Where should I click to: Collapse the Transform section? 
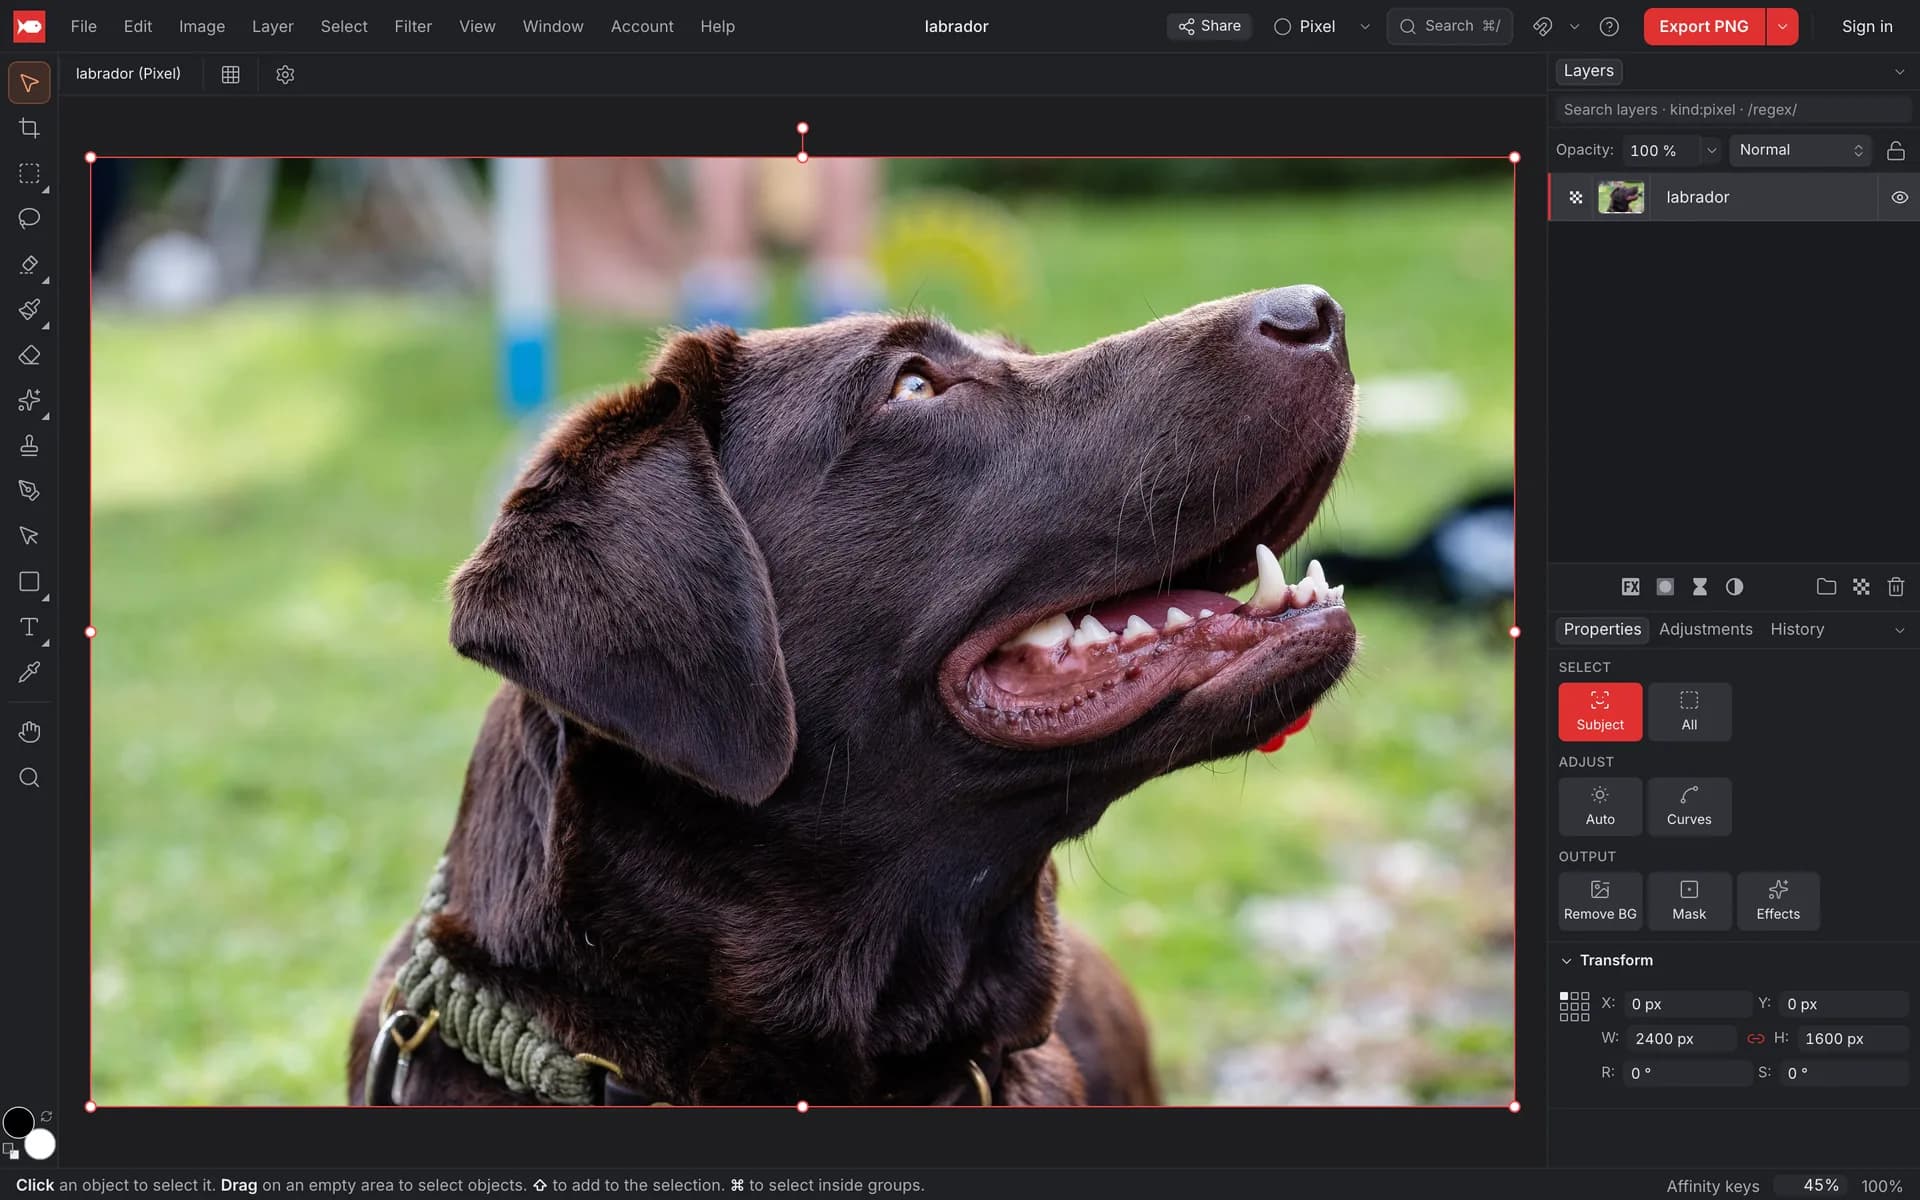point(1566,961)
